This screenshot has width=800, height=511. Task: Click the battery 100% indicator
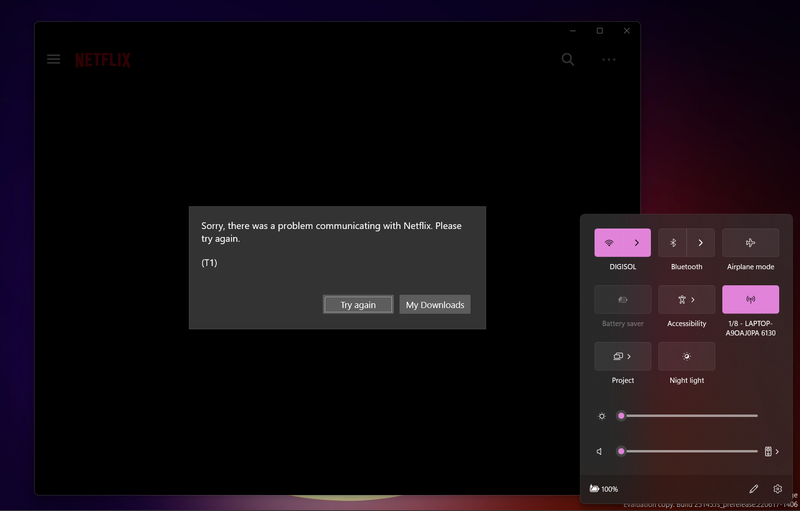604,489
